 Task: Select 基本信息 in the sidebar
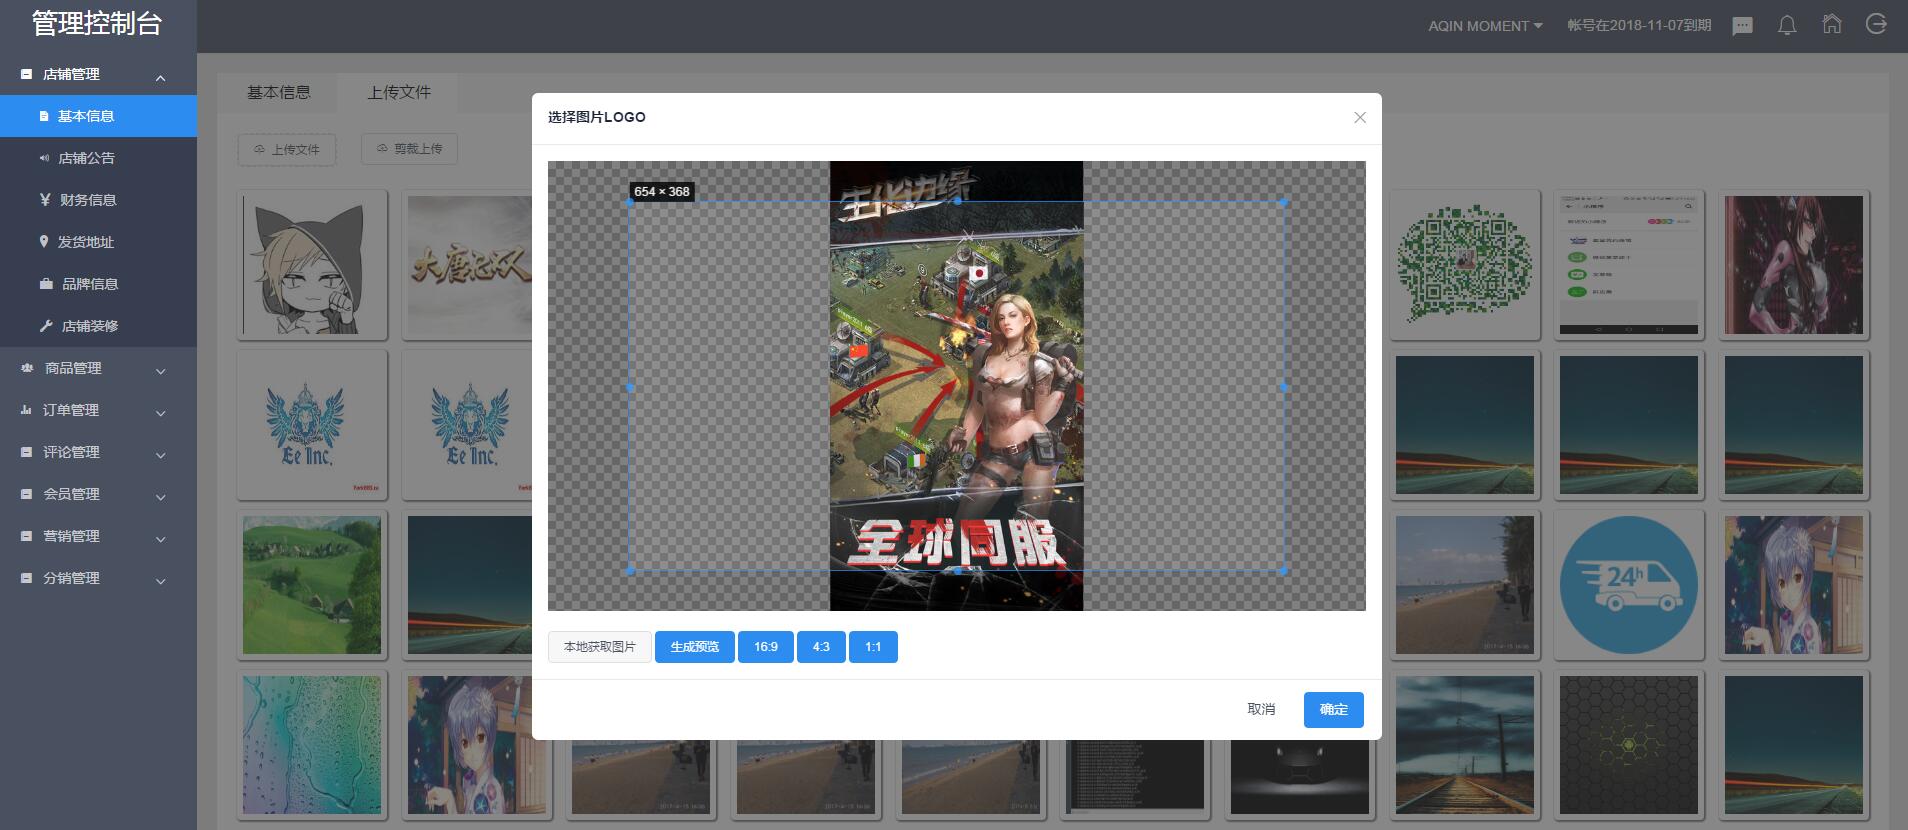98,116
